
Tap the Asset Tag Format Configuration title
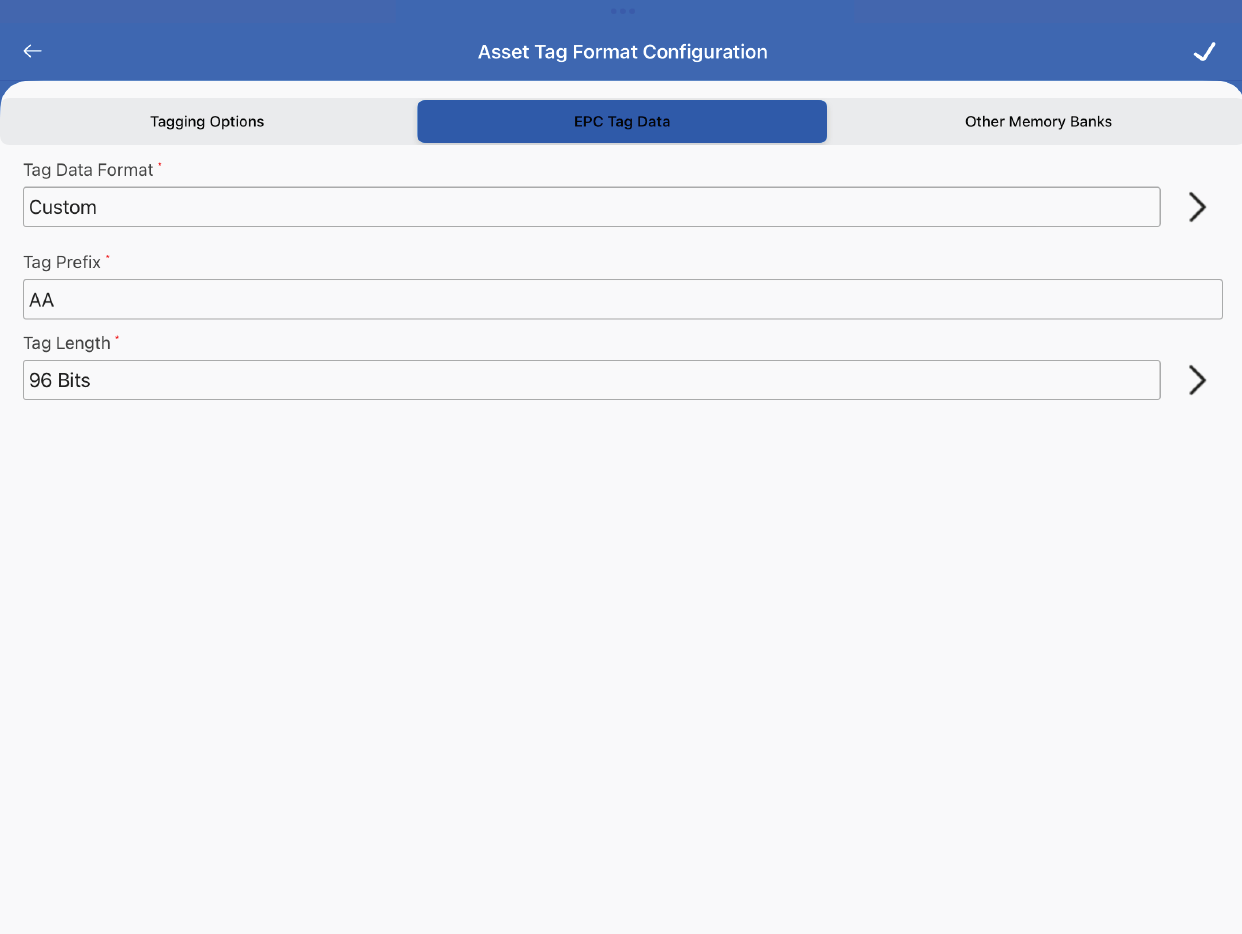pyautogui.click(x=622, y=52)
